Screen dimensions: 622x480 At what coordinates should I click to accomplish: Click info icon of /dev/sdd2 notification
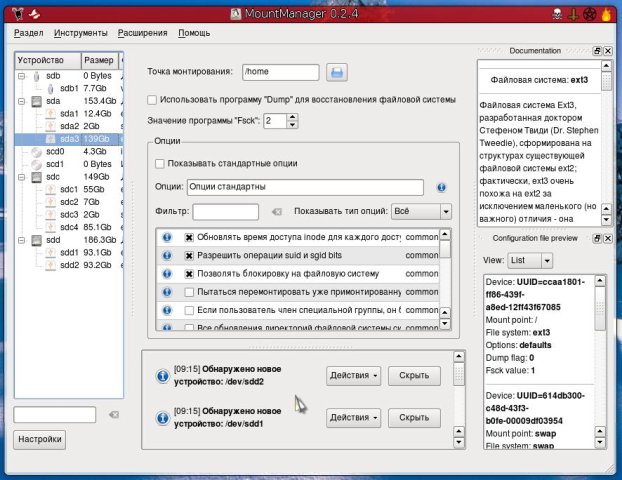(x=162, y=375)
